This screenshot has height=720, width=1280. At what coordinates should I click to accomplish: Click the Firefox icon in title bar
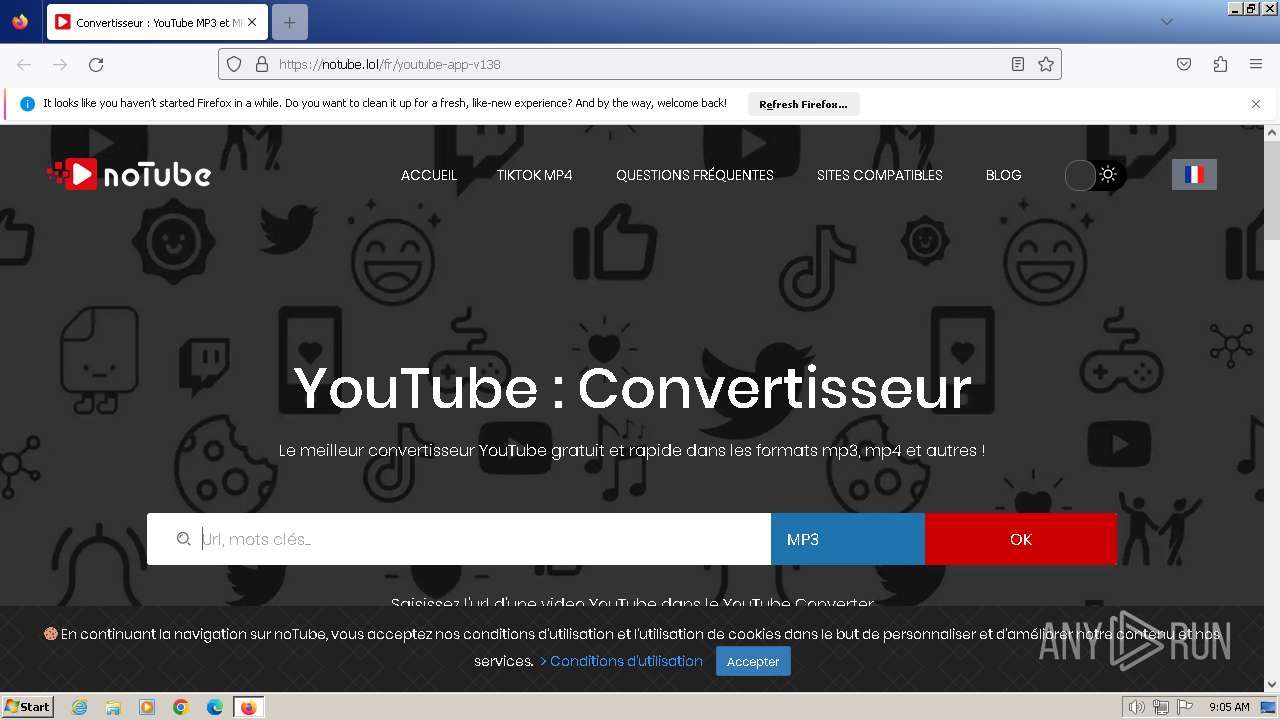point(20,22)
